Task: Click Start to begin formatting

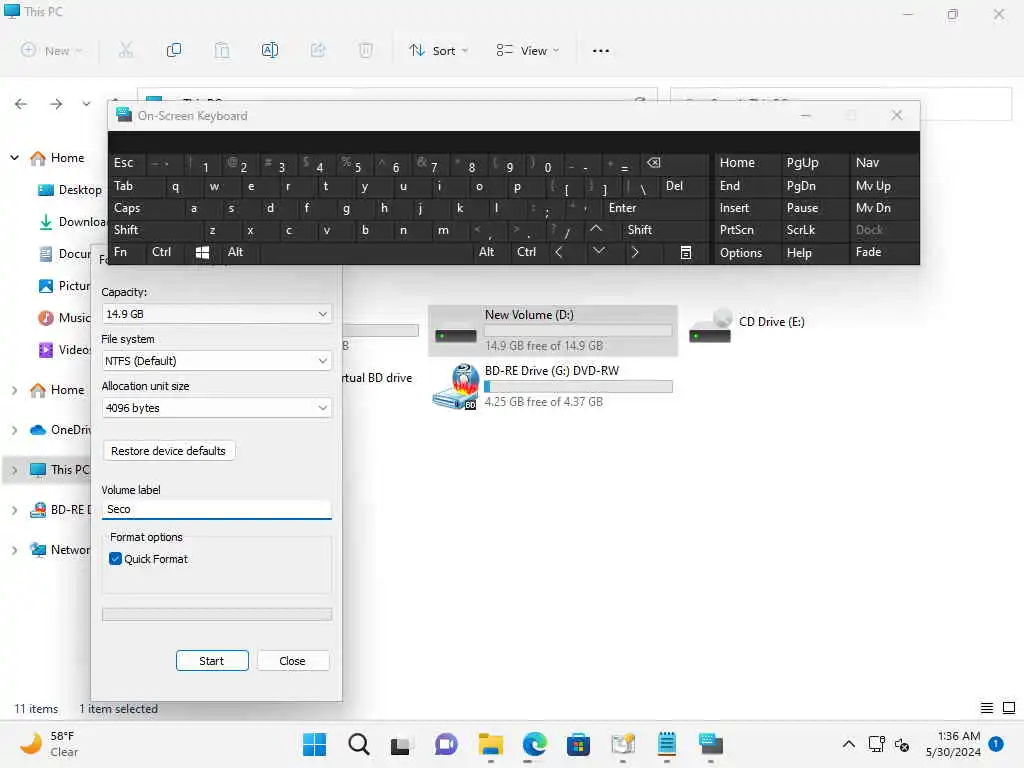Action: (x=212, y=661)
